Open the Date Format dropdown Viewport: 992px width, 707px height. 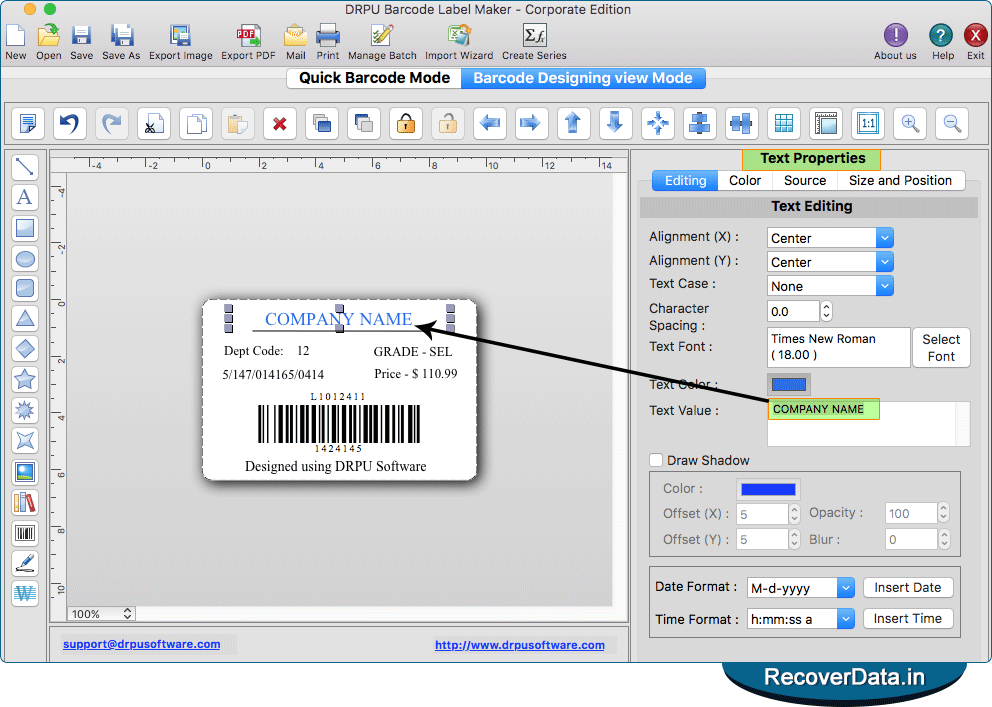tap(845, 587)
